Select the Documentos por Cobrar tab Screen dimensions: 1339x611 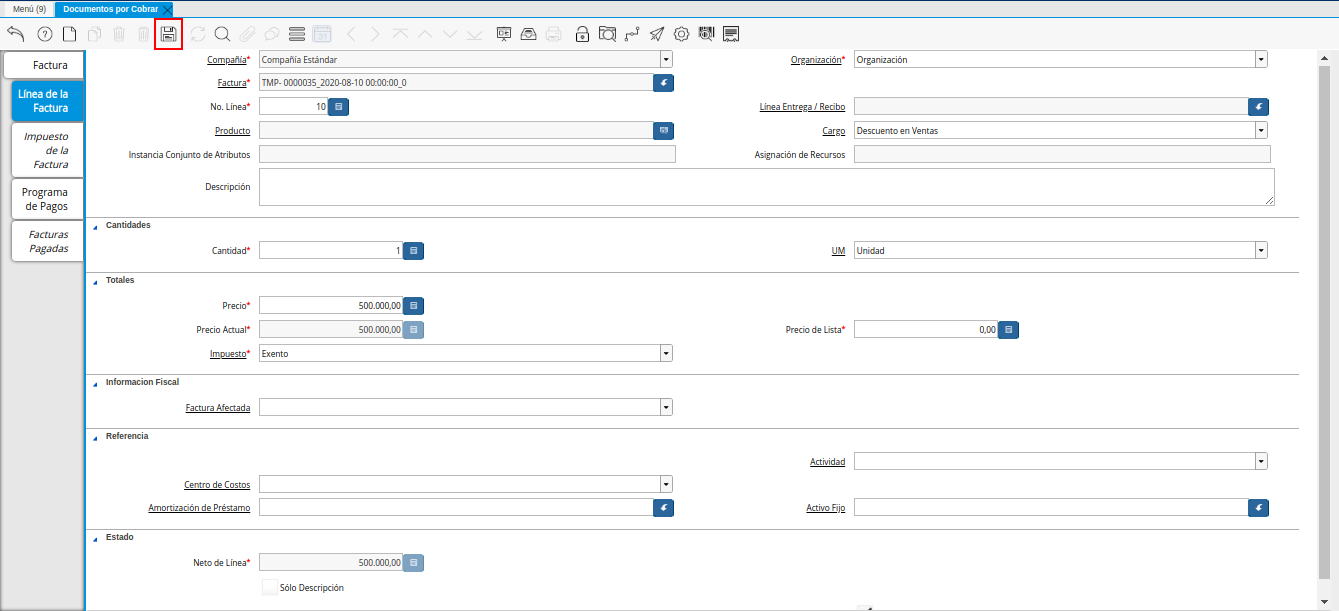pos(110,8)
